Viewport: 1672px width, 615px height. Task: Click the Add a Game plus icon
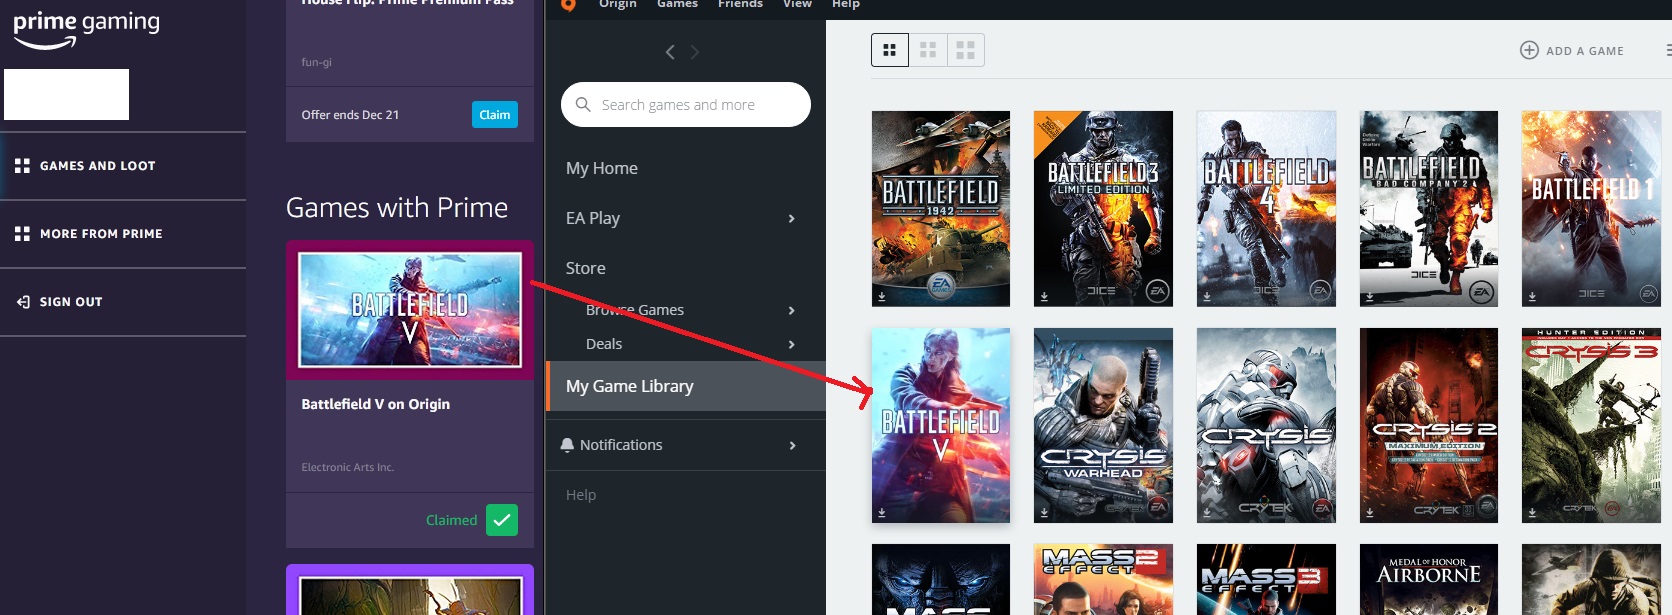[1529, 50]
